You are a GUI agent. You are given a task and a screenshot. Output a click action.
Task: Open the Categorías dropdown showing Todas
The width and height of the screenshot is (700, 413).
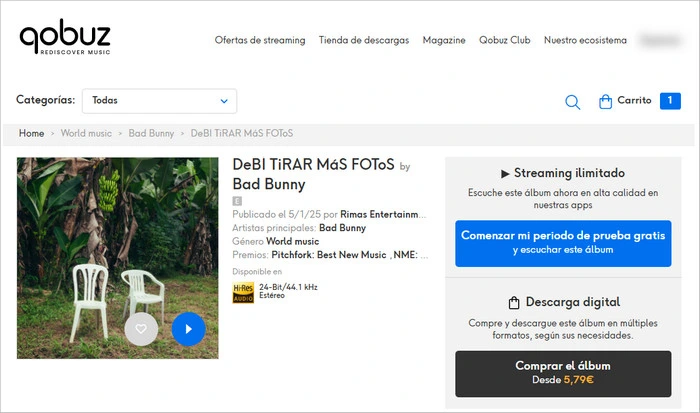coord(159,101)
